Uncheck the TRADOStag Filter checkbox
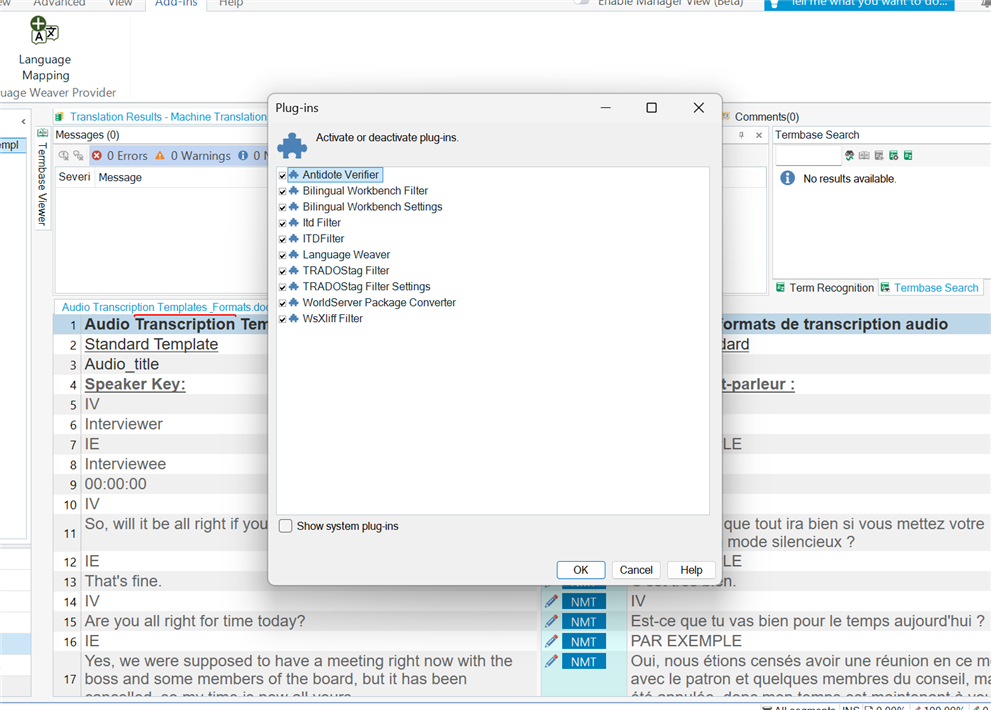Viewport: 991px width, 710px height. (x=283, y=271)
